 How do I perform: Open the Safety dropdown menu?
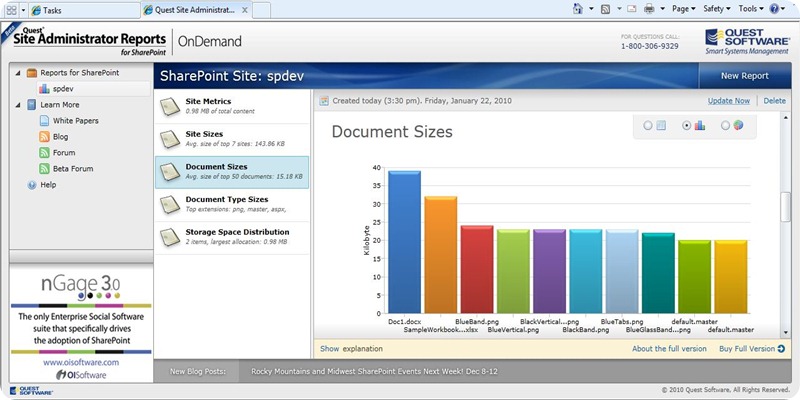(716, 9)
